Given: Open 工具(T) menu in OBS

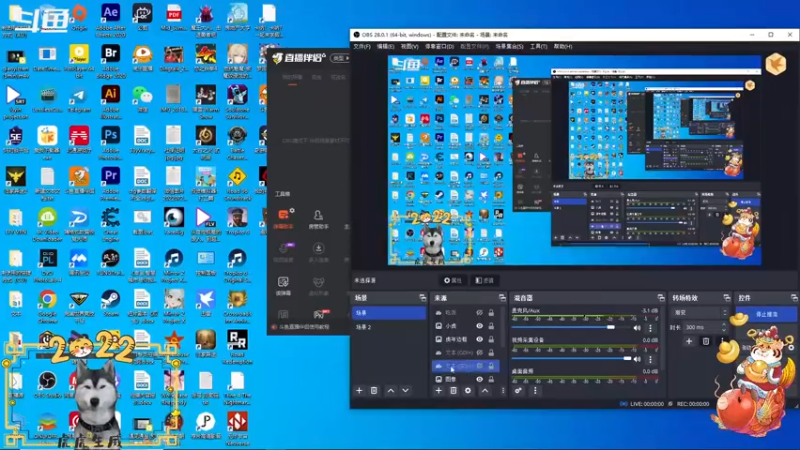Looking at the screenshot, I should pyautogui.click(x=538, y=46).
